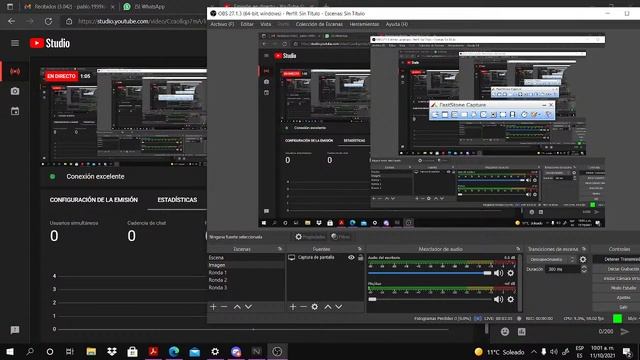Undock the Fuentes panel

coord(360,249)
